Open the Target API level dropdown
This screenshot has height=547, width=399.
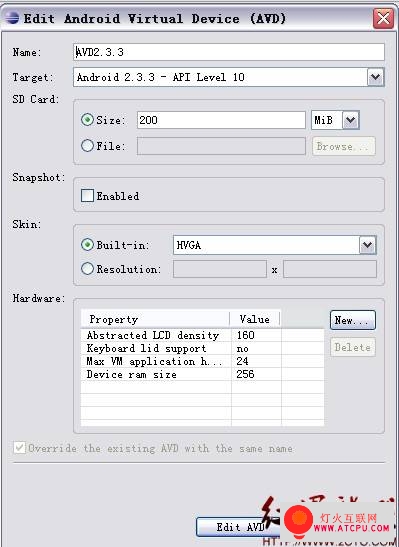pyautogui.click(x=376, y=77)
